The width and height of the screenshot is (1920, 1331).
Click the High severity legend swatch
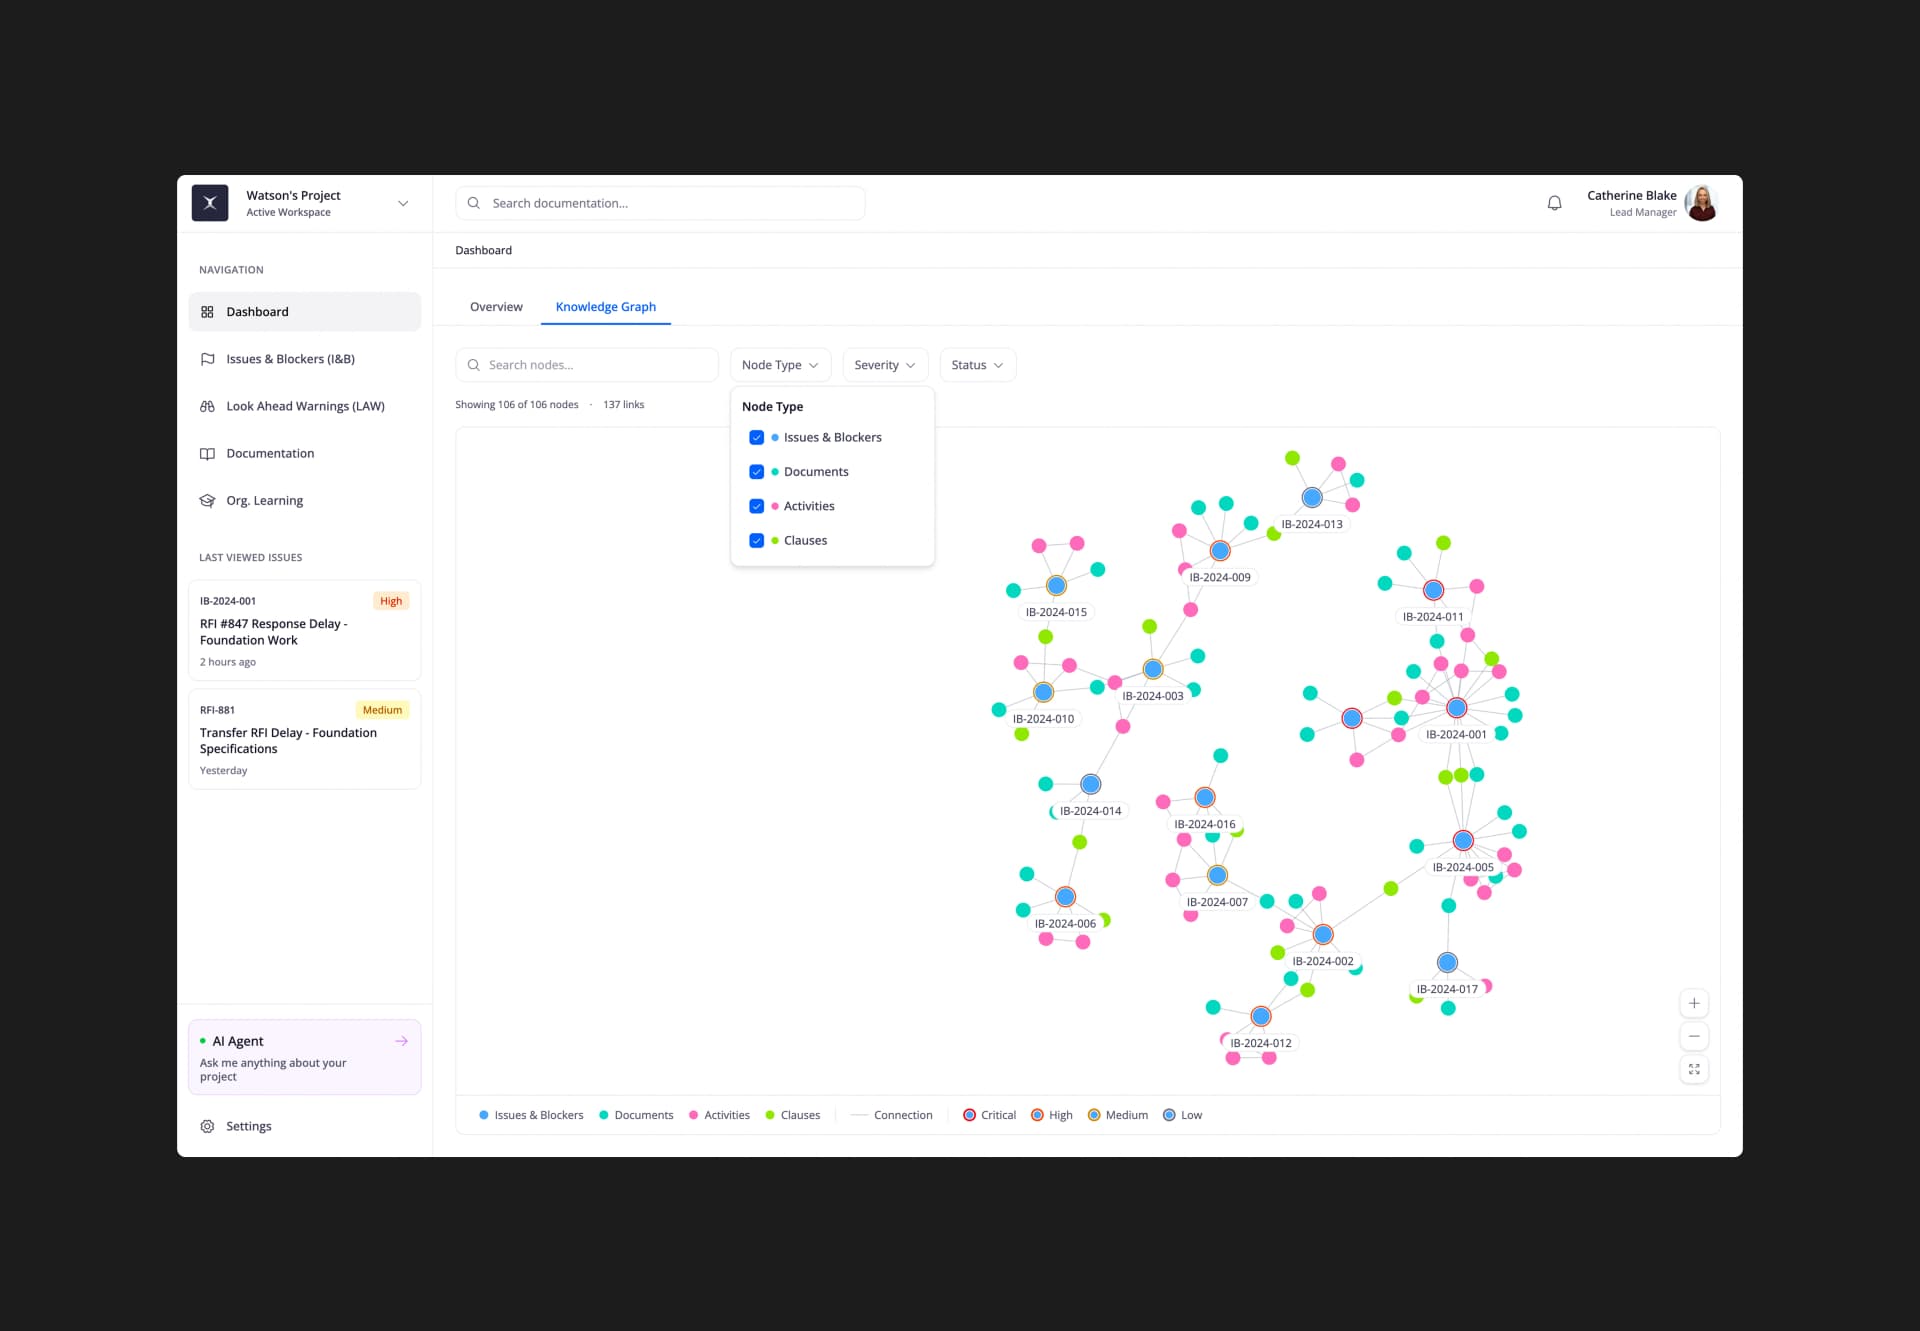1037,1115
